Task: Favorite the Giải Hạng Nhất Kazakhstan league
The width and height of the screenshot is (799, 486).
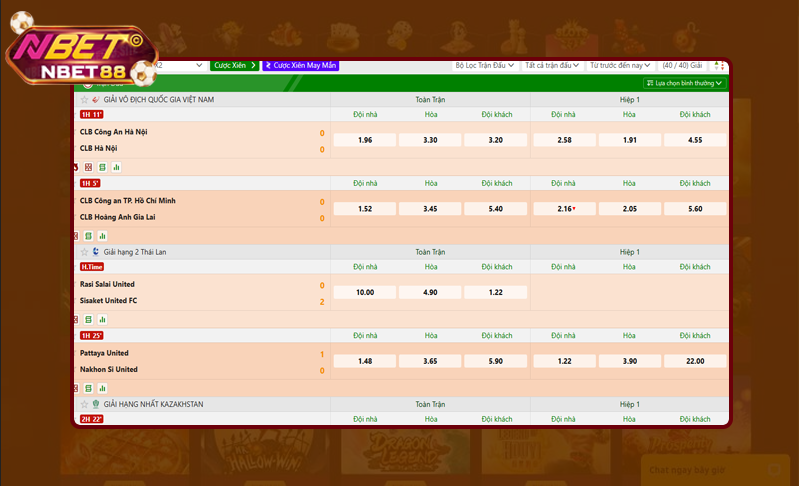Action: coord(84,404)
